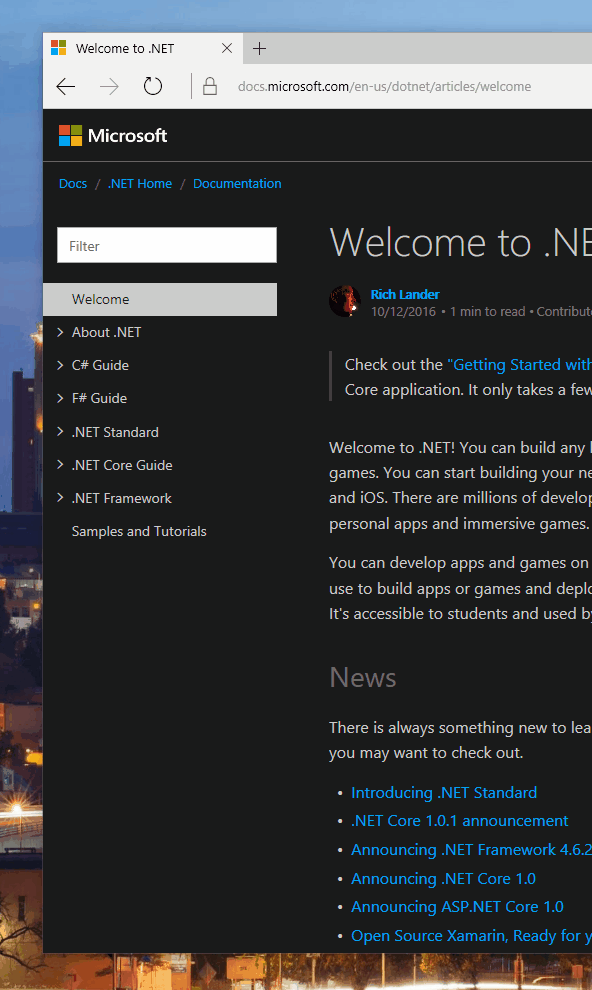Open C# Guide sidebar entry

pyautogui.click(x=100, y=365)
